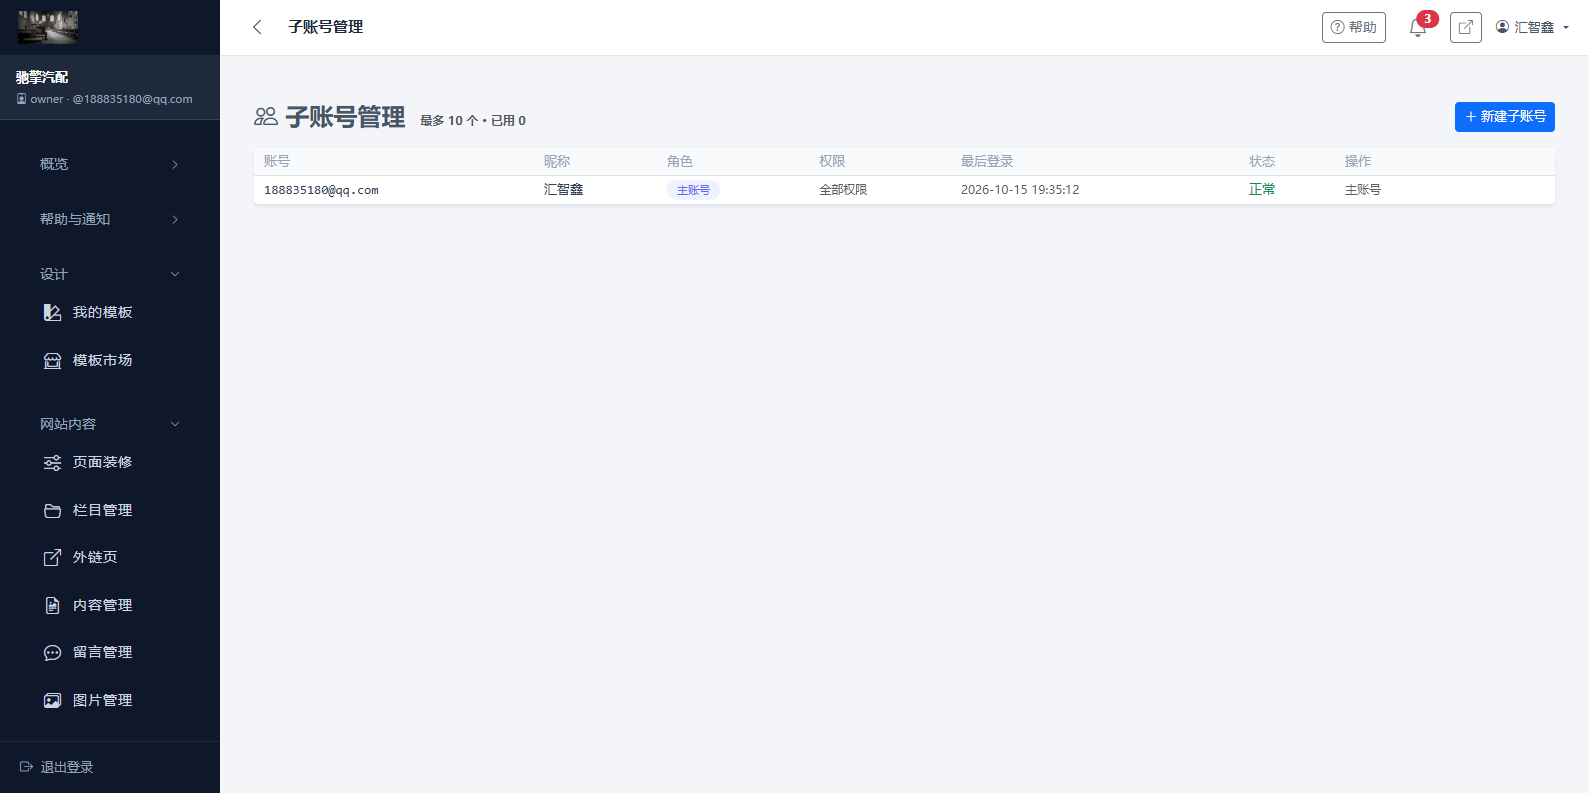Expand the 帮助与通知 menu section

(x=110, y=219)
